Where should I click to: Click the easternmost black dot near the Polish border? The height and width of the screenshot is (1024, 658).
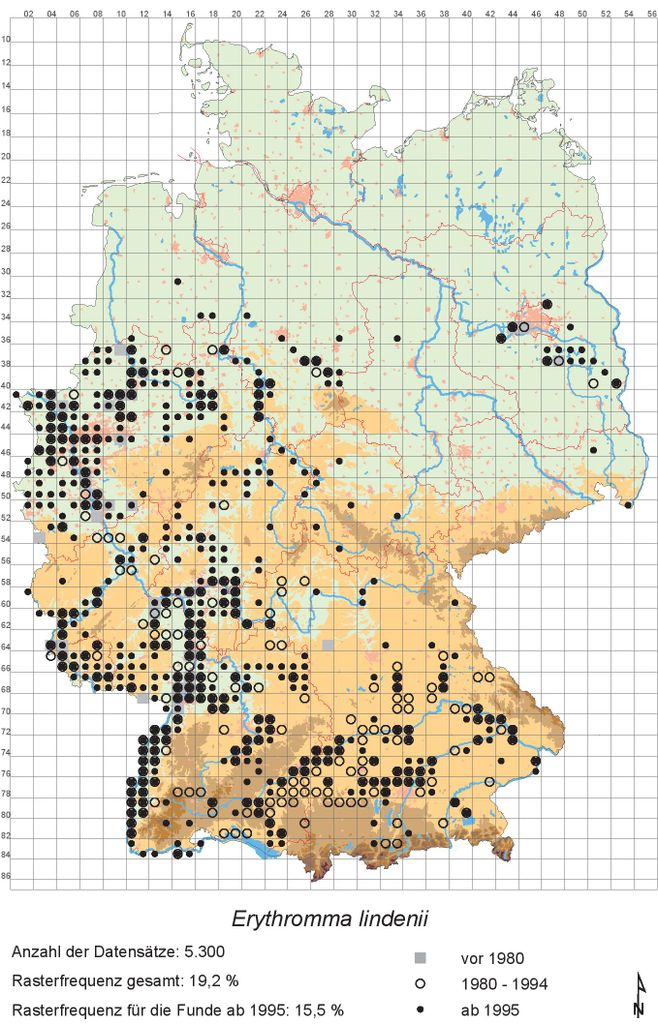(x=628, y=505)
